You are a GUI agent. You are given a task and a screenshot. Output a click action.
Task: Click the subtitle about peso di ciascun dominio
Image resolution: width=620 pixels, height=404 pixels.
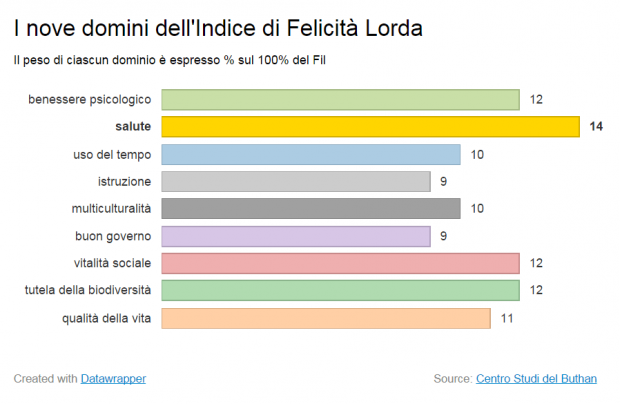(170, 60)
